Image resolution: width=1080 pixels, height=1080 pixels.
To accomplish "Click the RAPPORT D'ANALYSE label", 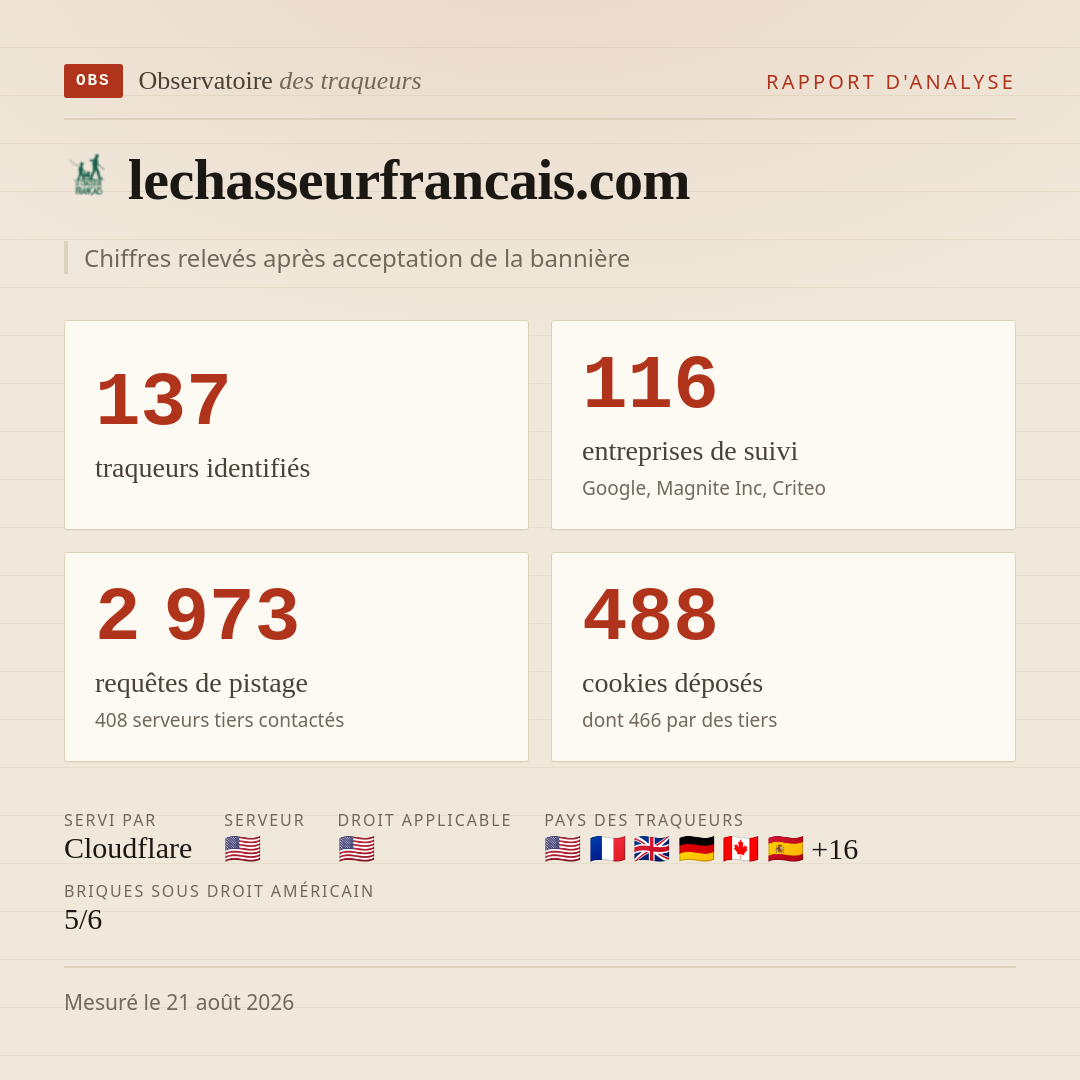I will (891, 82).
